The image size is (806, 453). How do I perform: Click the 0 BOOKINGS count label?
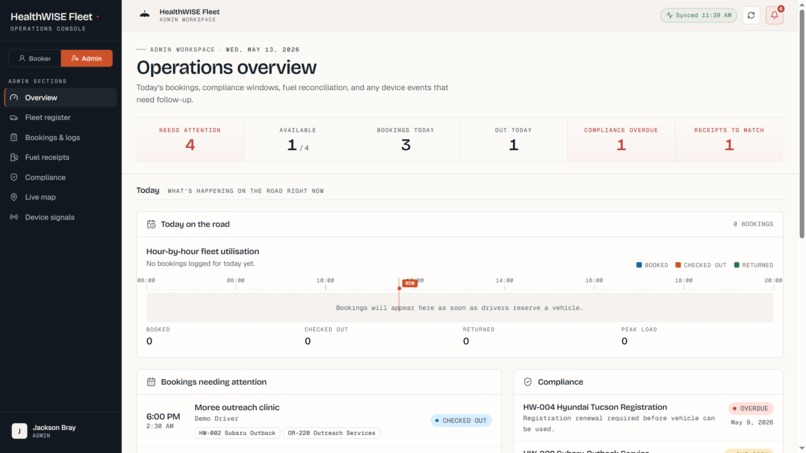click(x=753, y=224)
